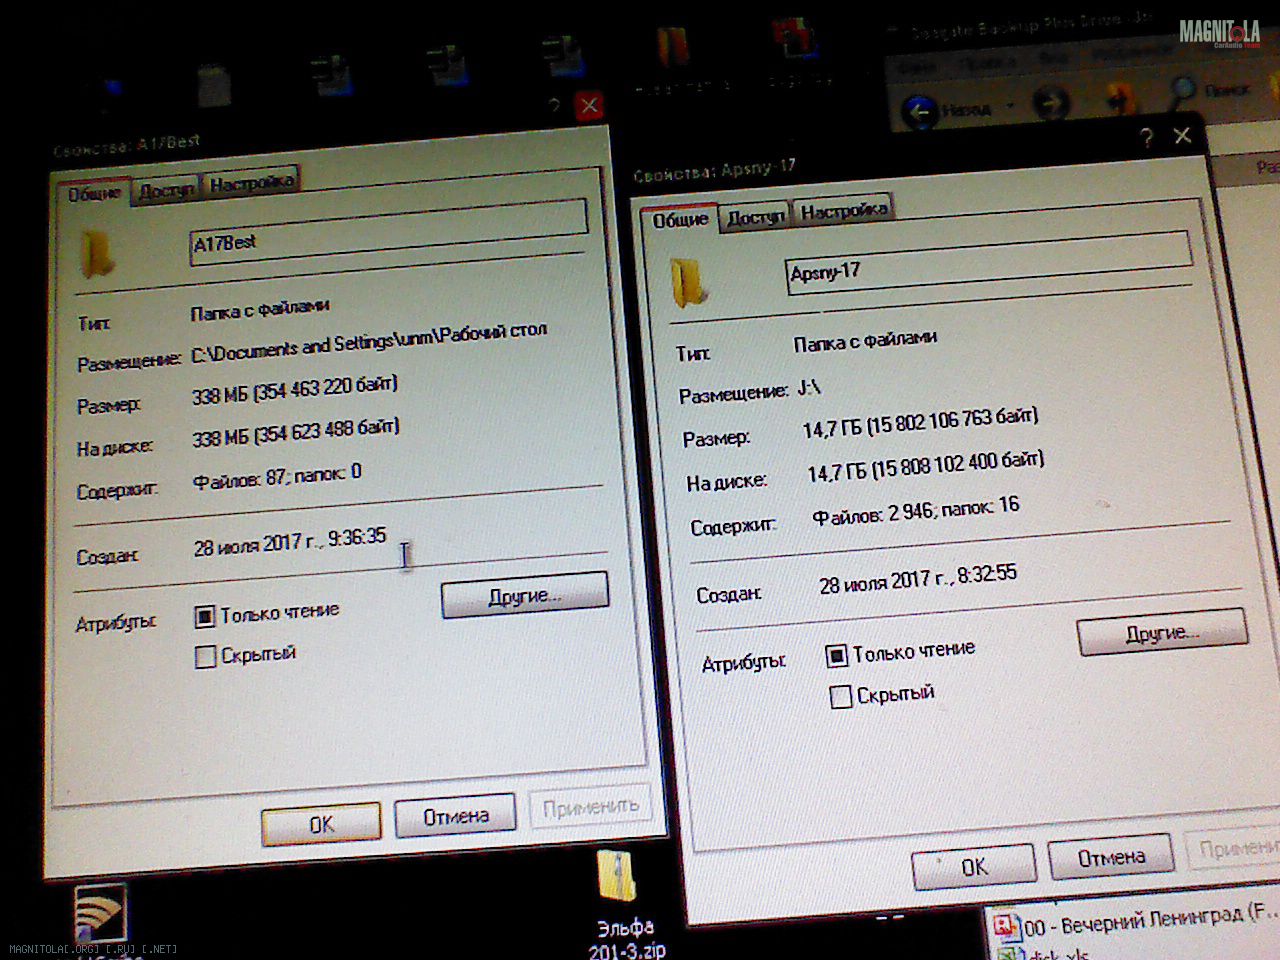1280x960 pixels.
Task: Close the Apsny-17 properties window
Action: click(1182, 135)
